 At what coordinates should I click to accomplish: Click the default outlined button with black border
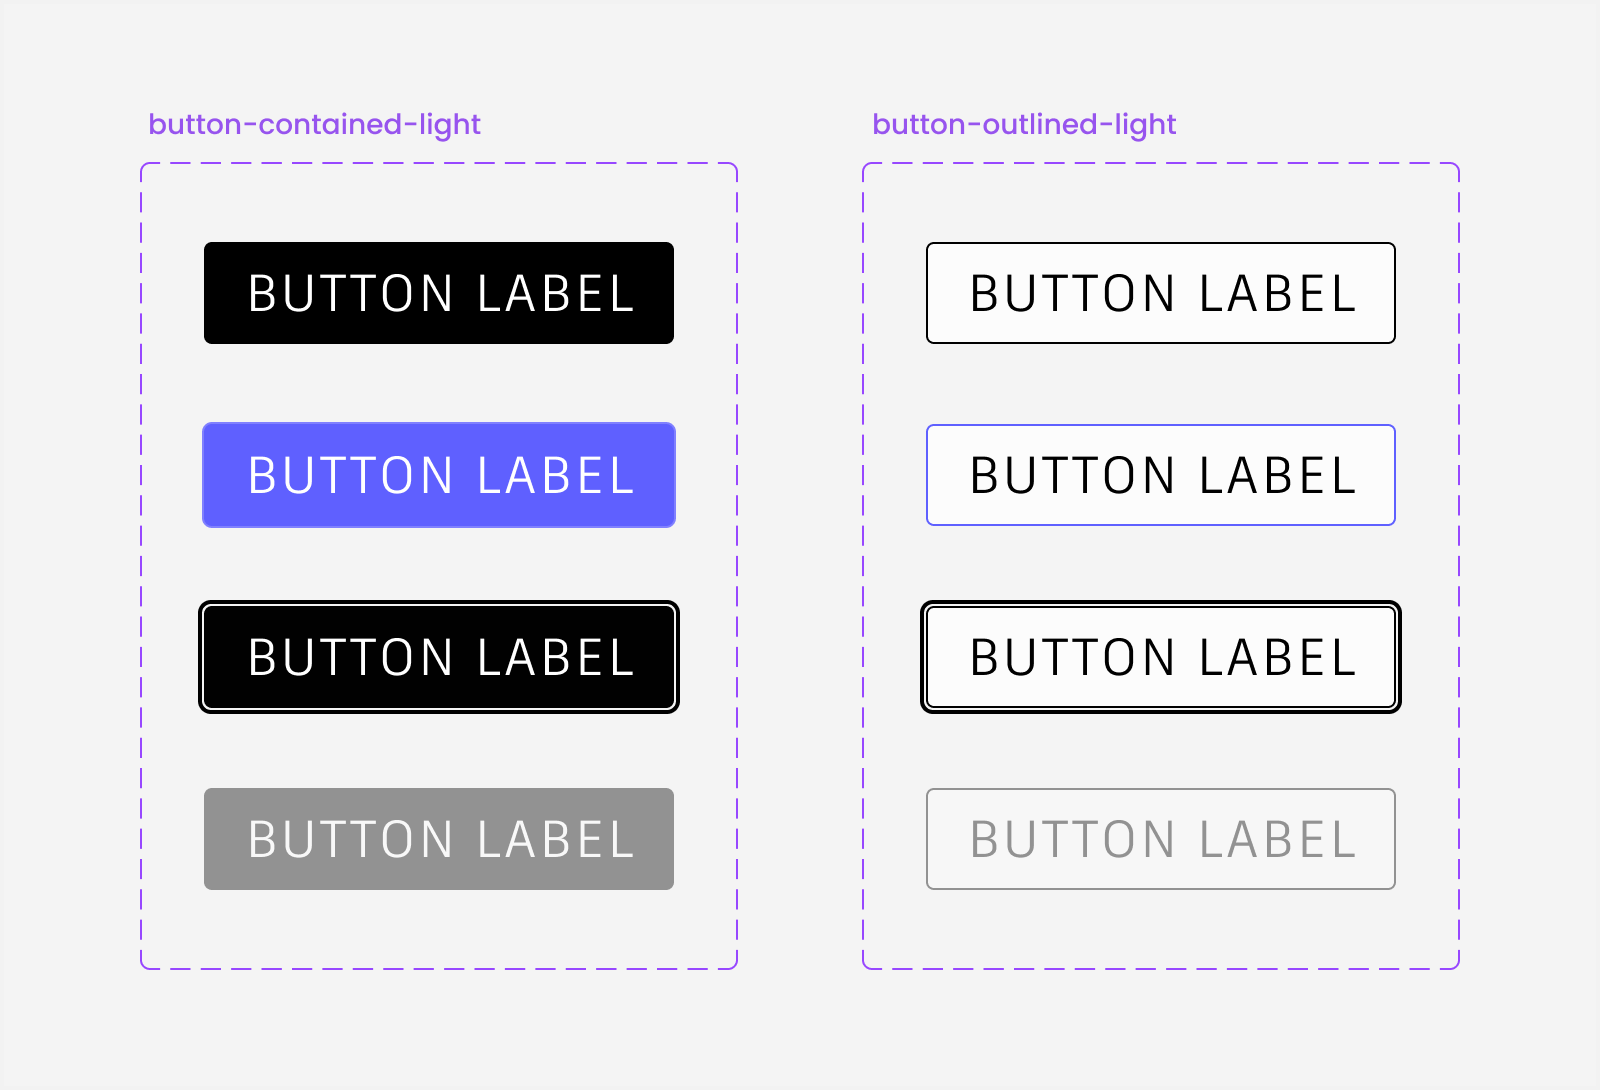point(1160,293)
